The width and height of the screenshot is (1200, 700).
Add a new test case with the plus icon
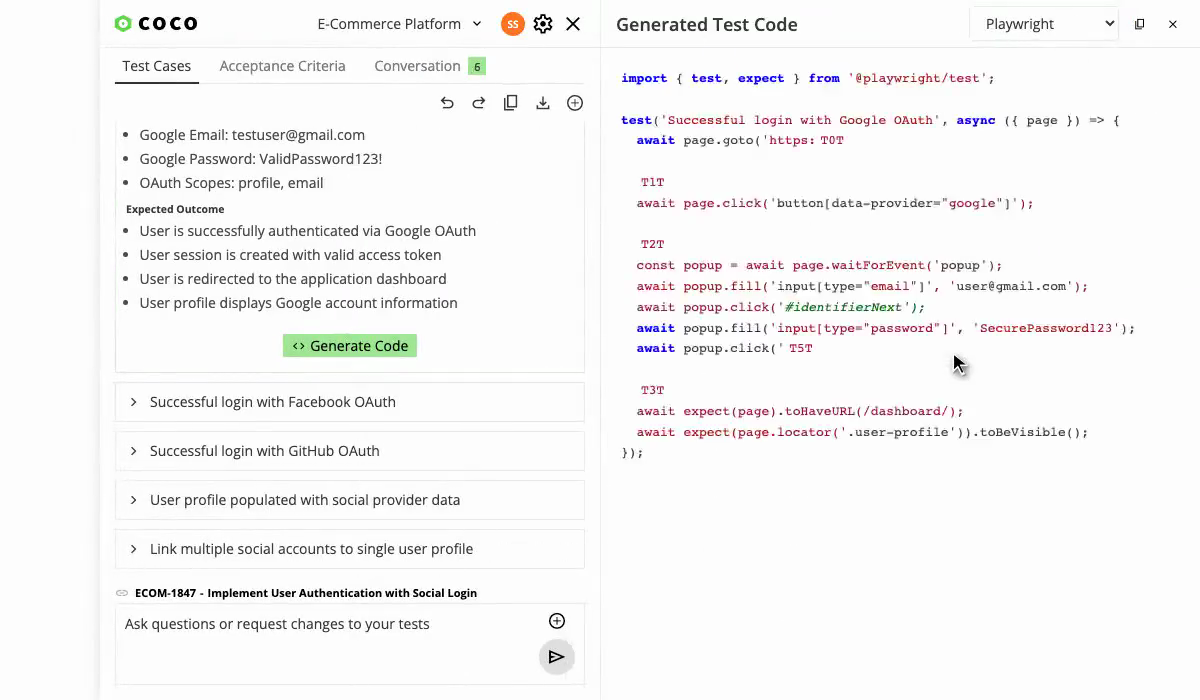(575, 102)
